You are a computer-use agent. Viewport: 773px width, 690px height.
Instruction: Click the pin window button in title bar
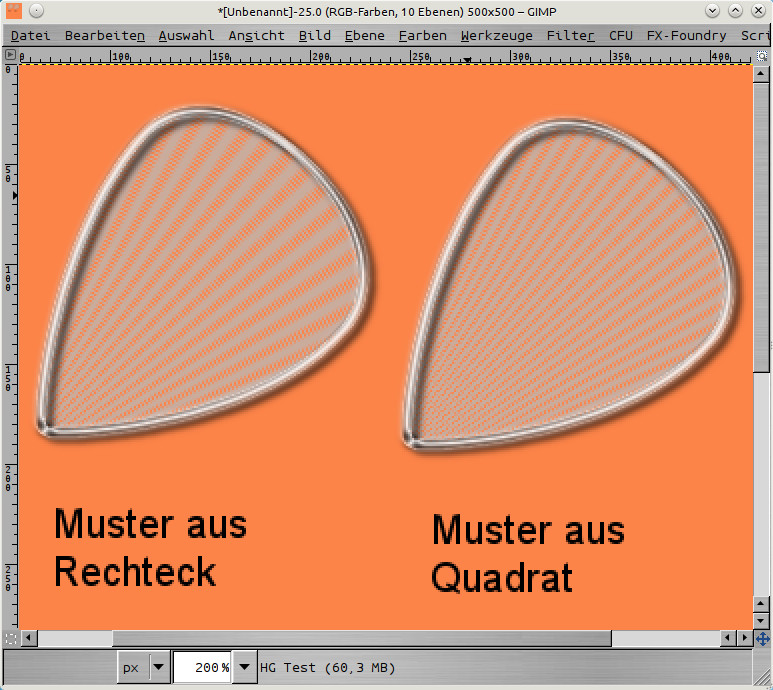pos(36,10)
